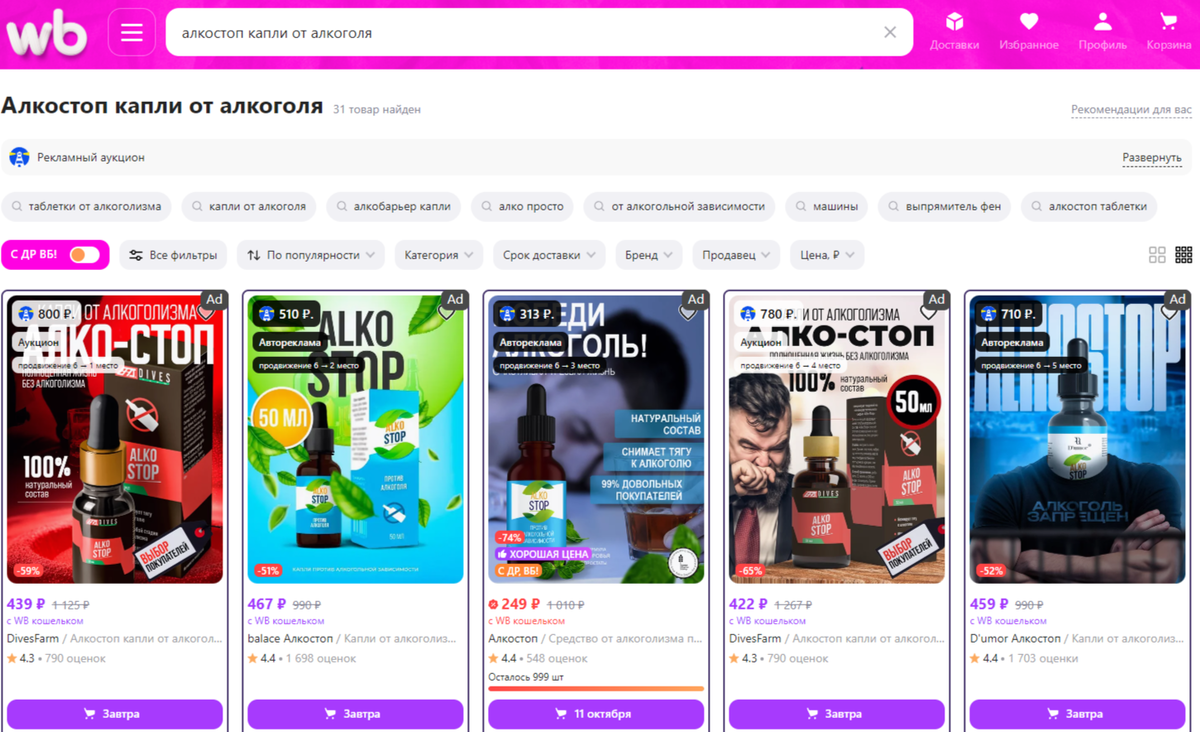
Task: Select search suggestion таблетки от алкоголизма
Action: tap(86, 207)
